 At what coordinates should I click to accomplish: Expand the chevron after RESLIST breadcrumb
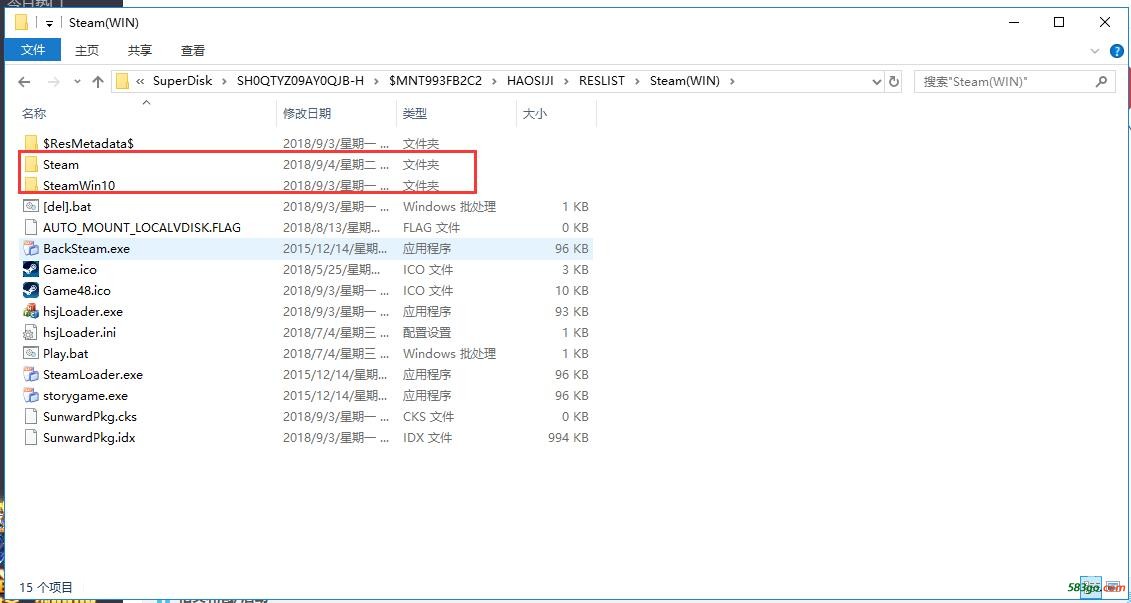(638, 81)
